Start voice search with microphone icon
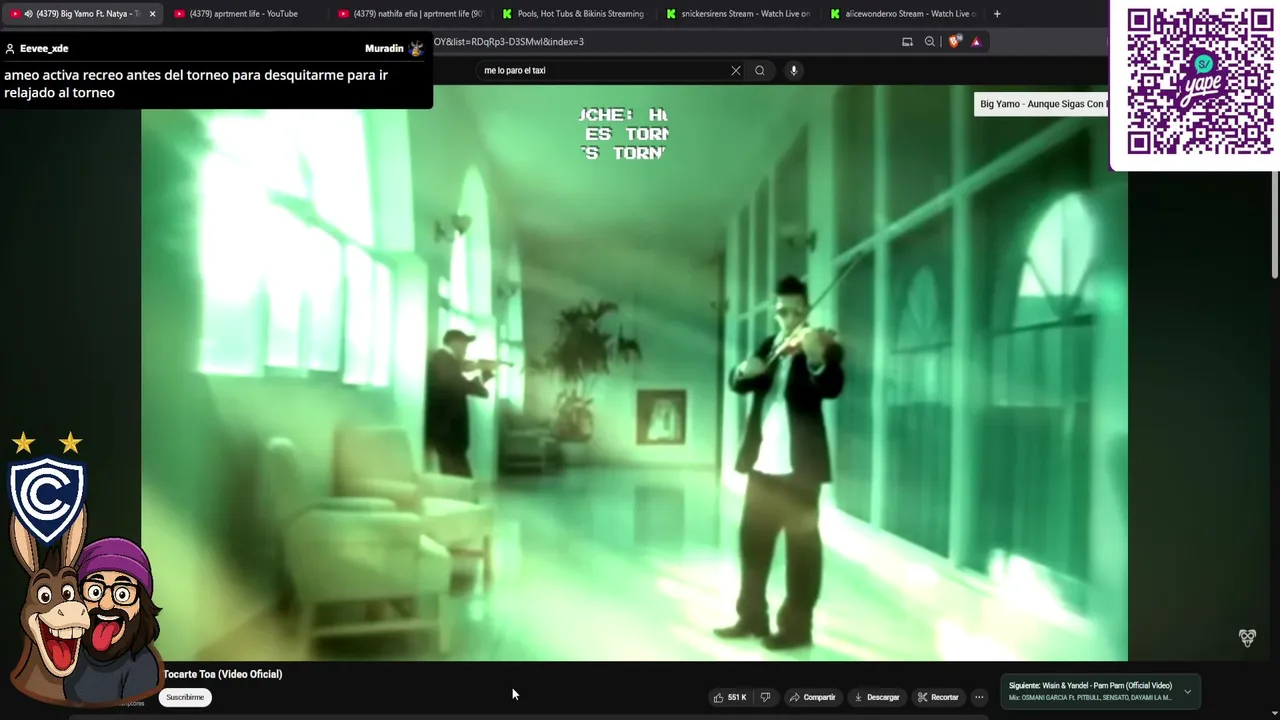This screenshot has width=1280, height=720. [x=794, y=71]
